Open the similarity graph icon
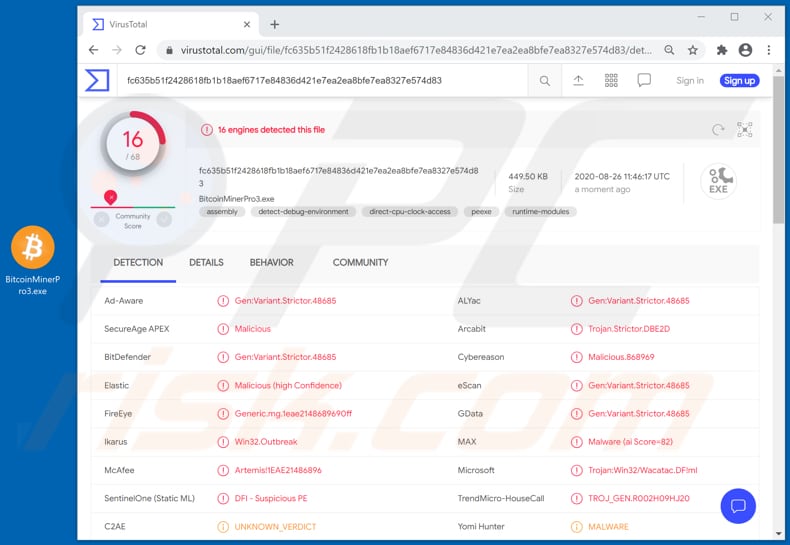Viewport: 790px width, 545px height. coord(745,130)
